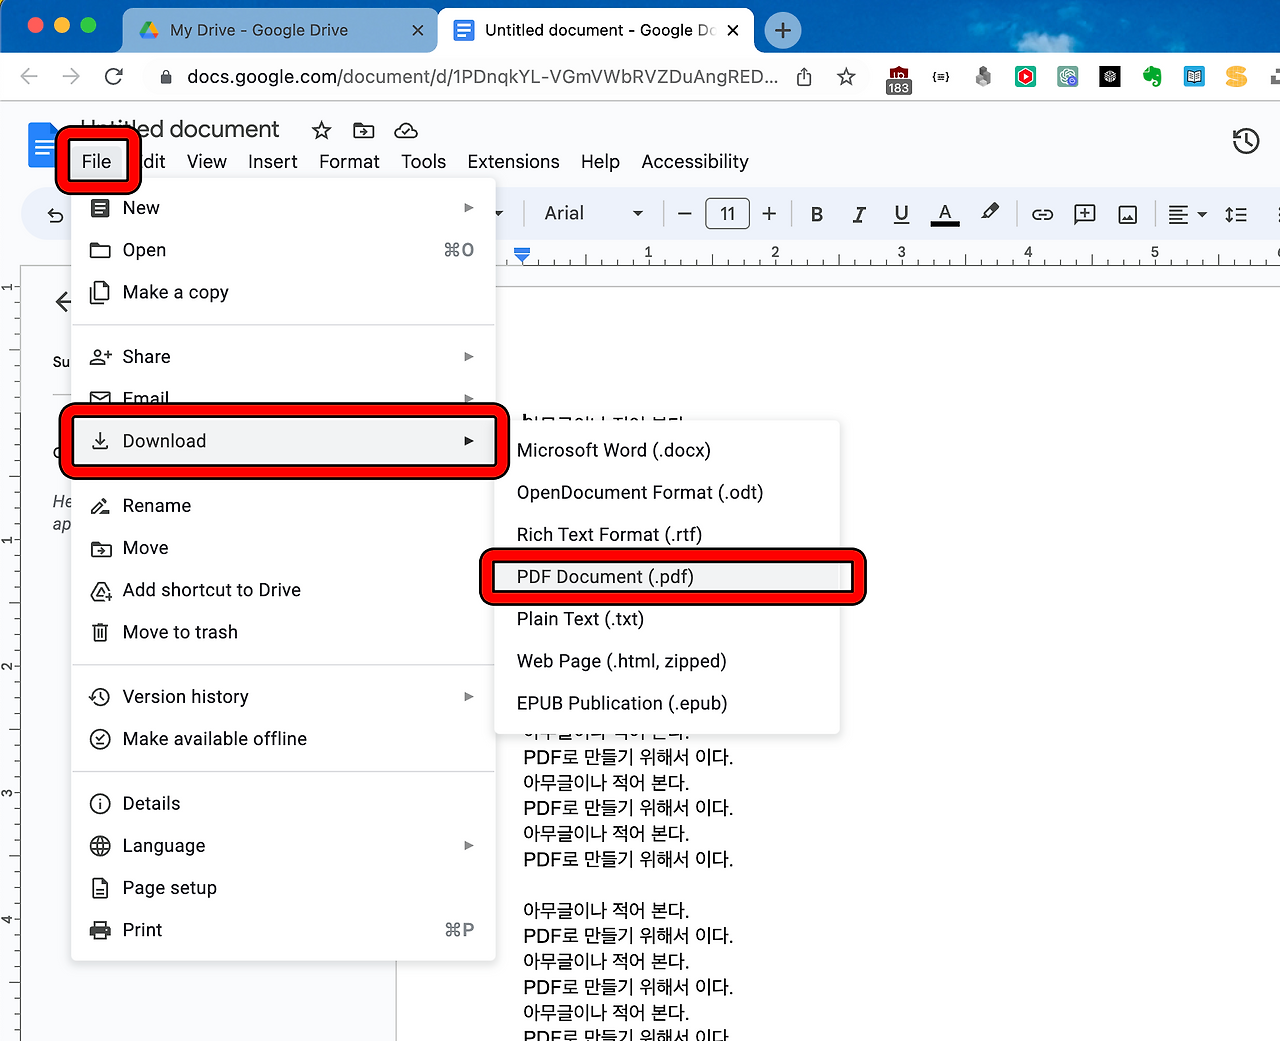Toggle italic formatting
Screen dimensions: 1280x1041
[858, 213]
